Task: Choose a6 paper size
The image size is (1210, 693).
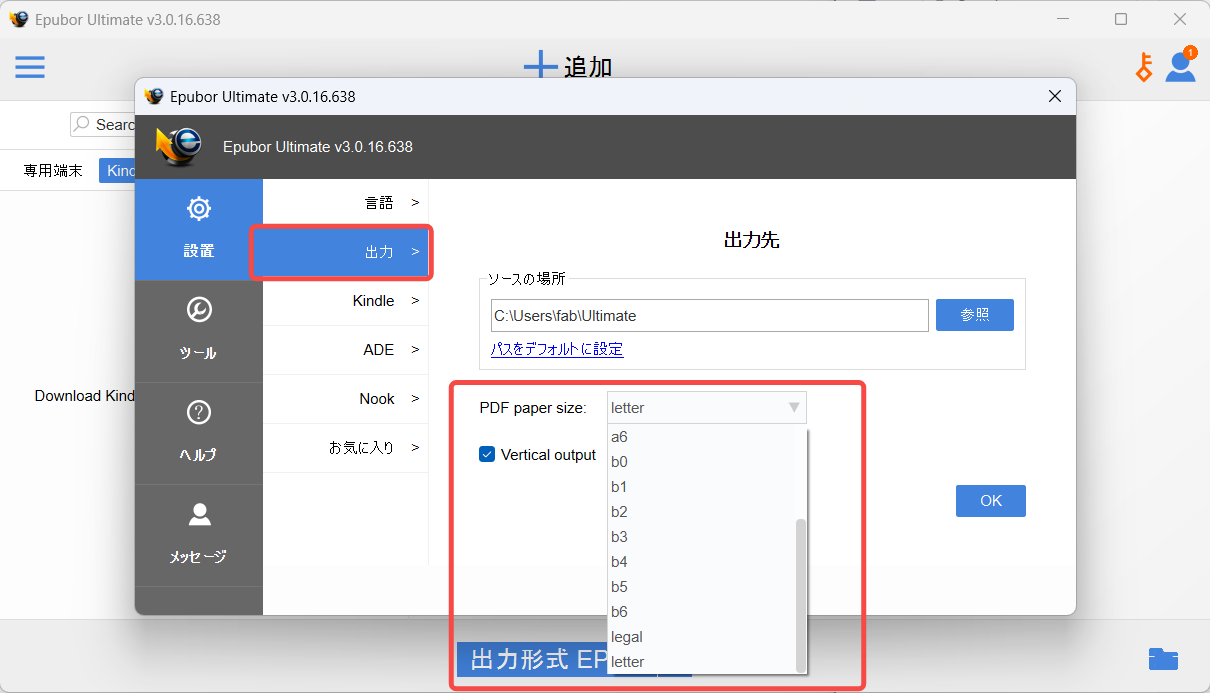Action: pos(701,437)
